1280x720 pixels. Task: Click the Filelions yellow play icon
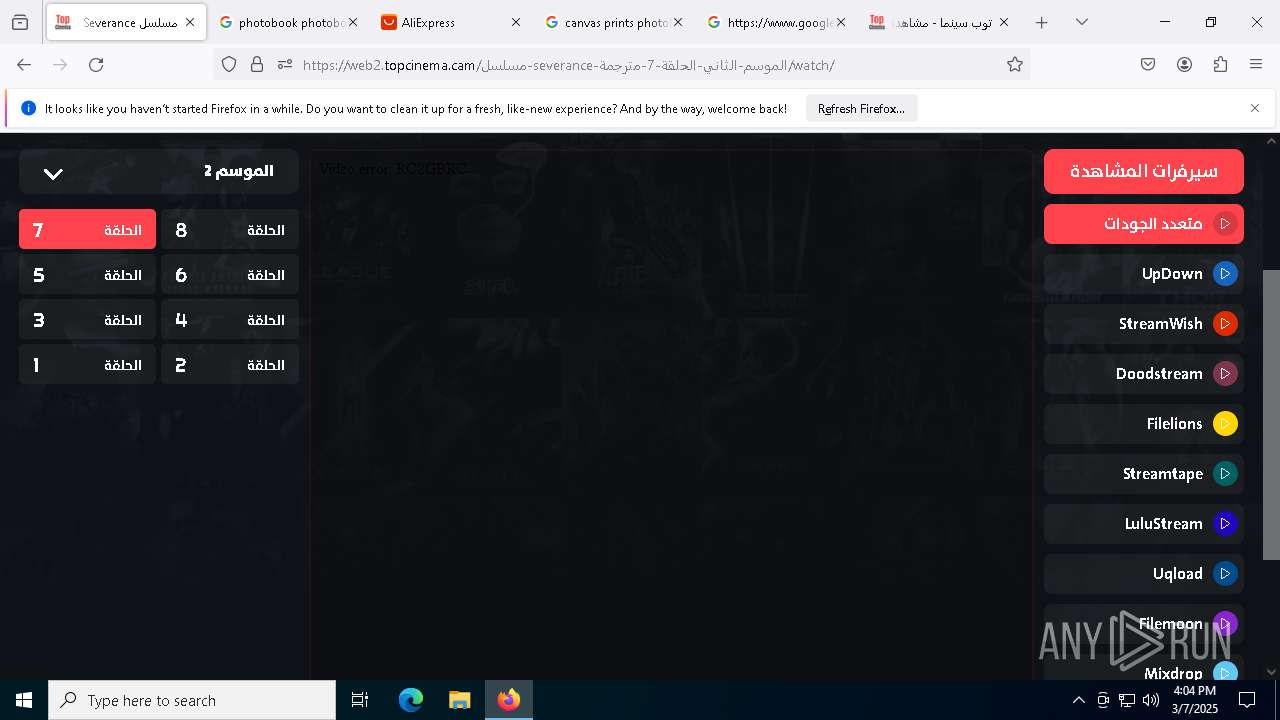coord(1225,424)
